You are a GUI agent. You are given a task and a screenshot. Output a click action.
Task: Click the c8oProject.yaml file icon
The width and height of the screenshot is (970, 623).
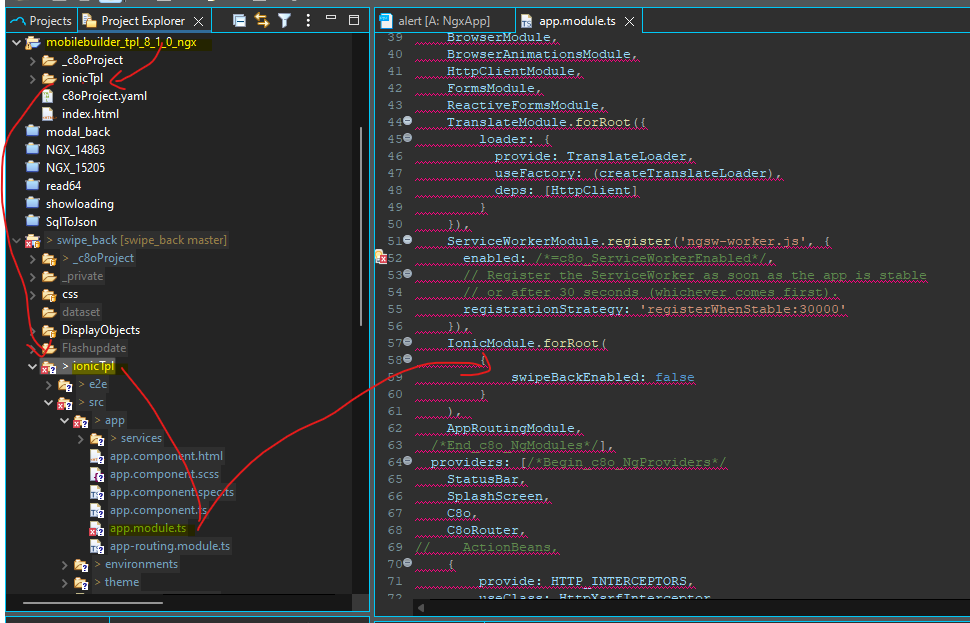tap(49, 96)
